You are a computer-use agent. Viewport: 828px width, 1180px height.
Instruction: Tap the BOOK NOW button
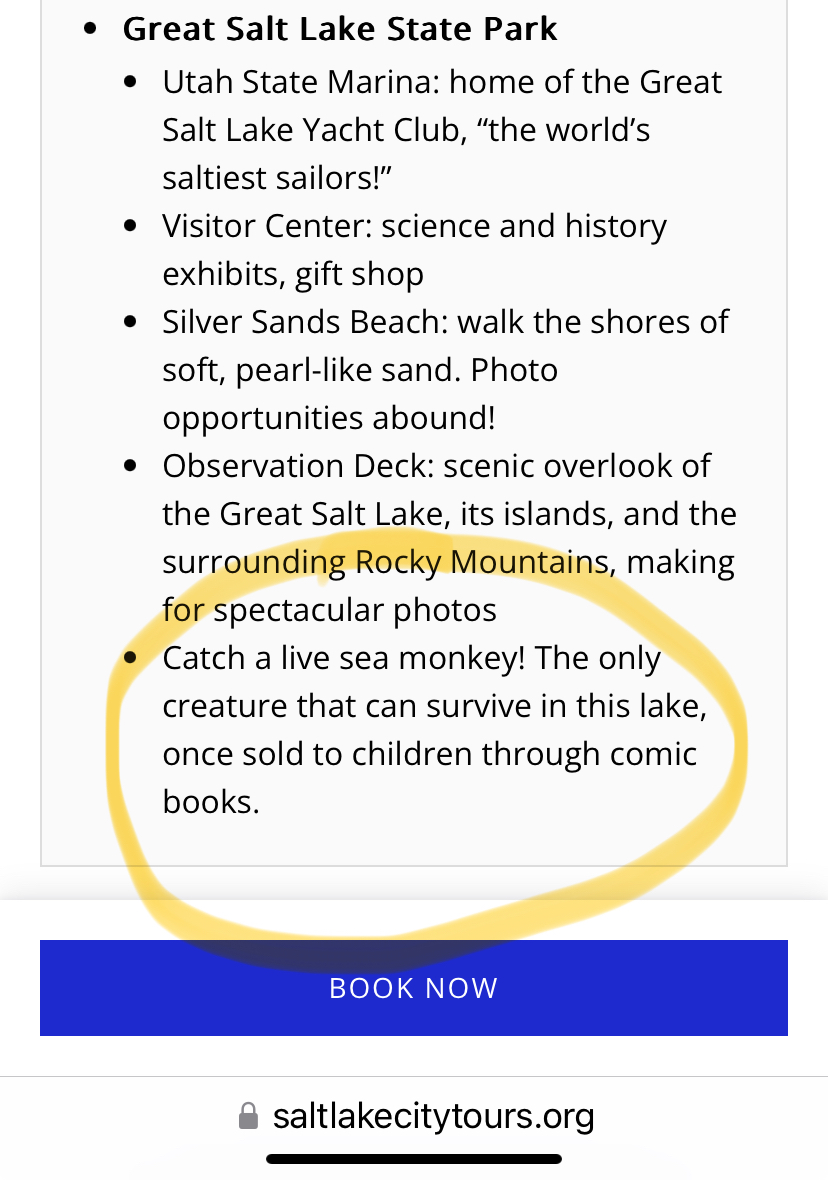pos(414,988)
